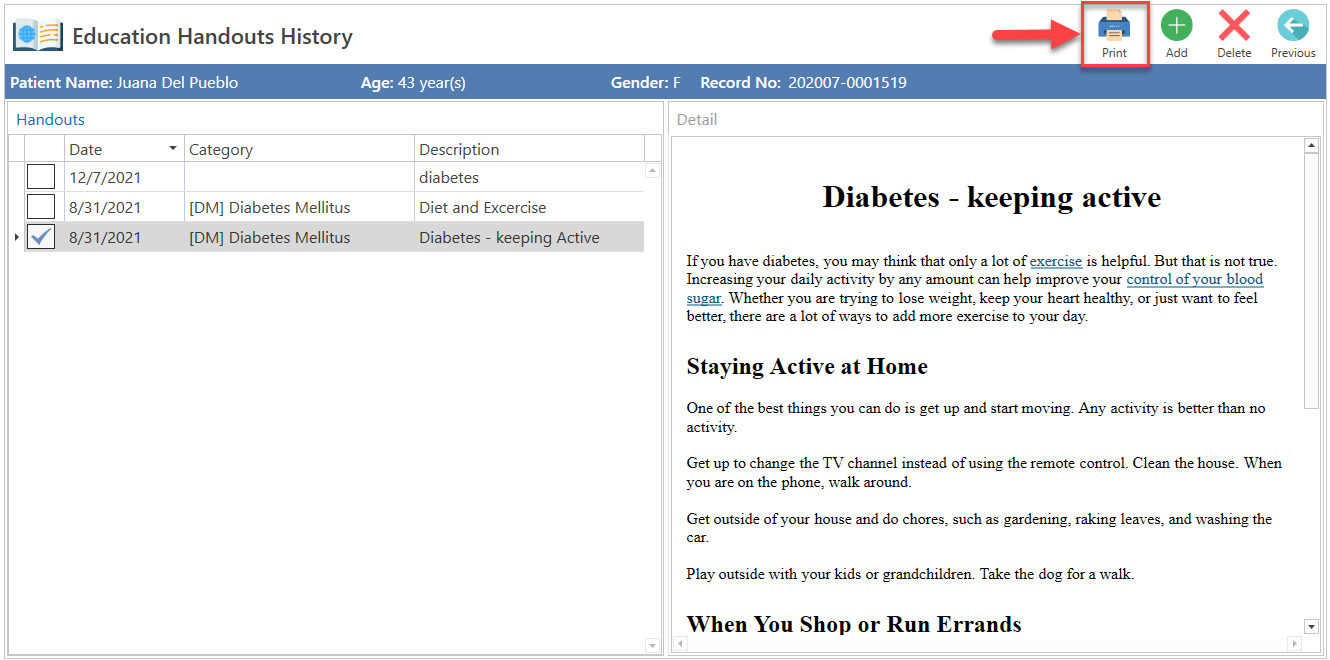This screenshot has height=660, width=1330.
Task: Click the handouts list scroll up arrow
Action: click(x=652, y=171)
